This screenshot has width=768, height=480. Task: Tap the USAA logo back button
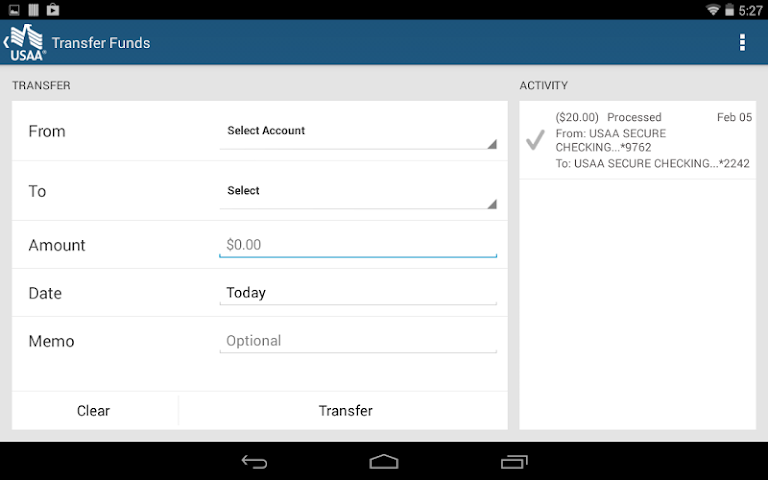pyautogui.click(x=24, y=43)
